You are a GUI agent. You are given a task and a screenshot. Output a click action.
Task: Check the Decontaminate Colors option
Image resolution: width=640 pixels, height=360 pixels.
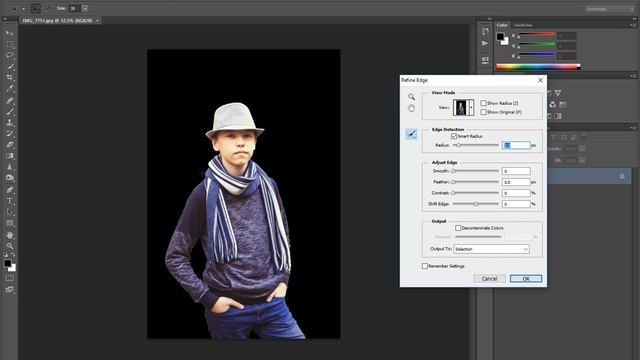pyautogui.click(x=458, y=228)
